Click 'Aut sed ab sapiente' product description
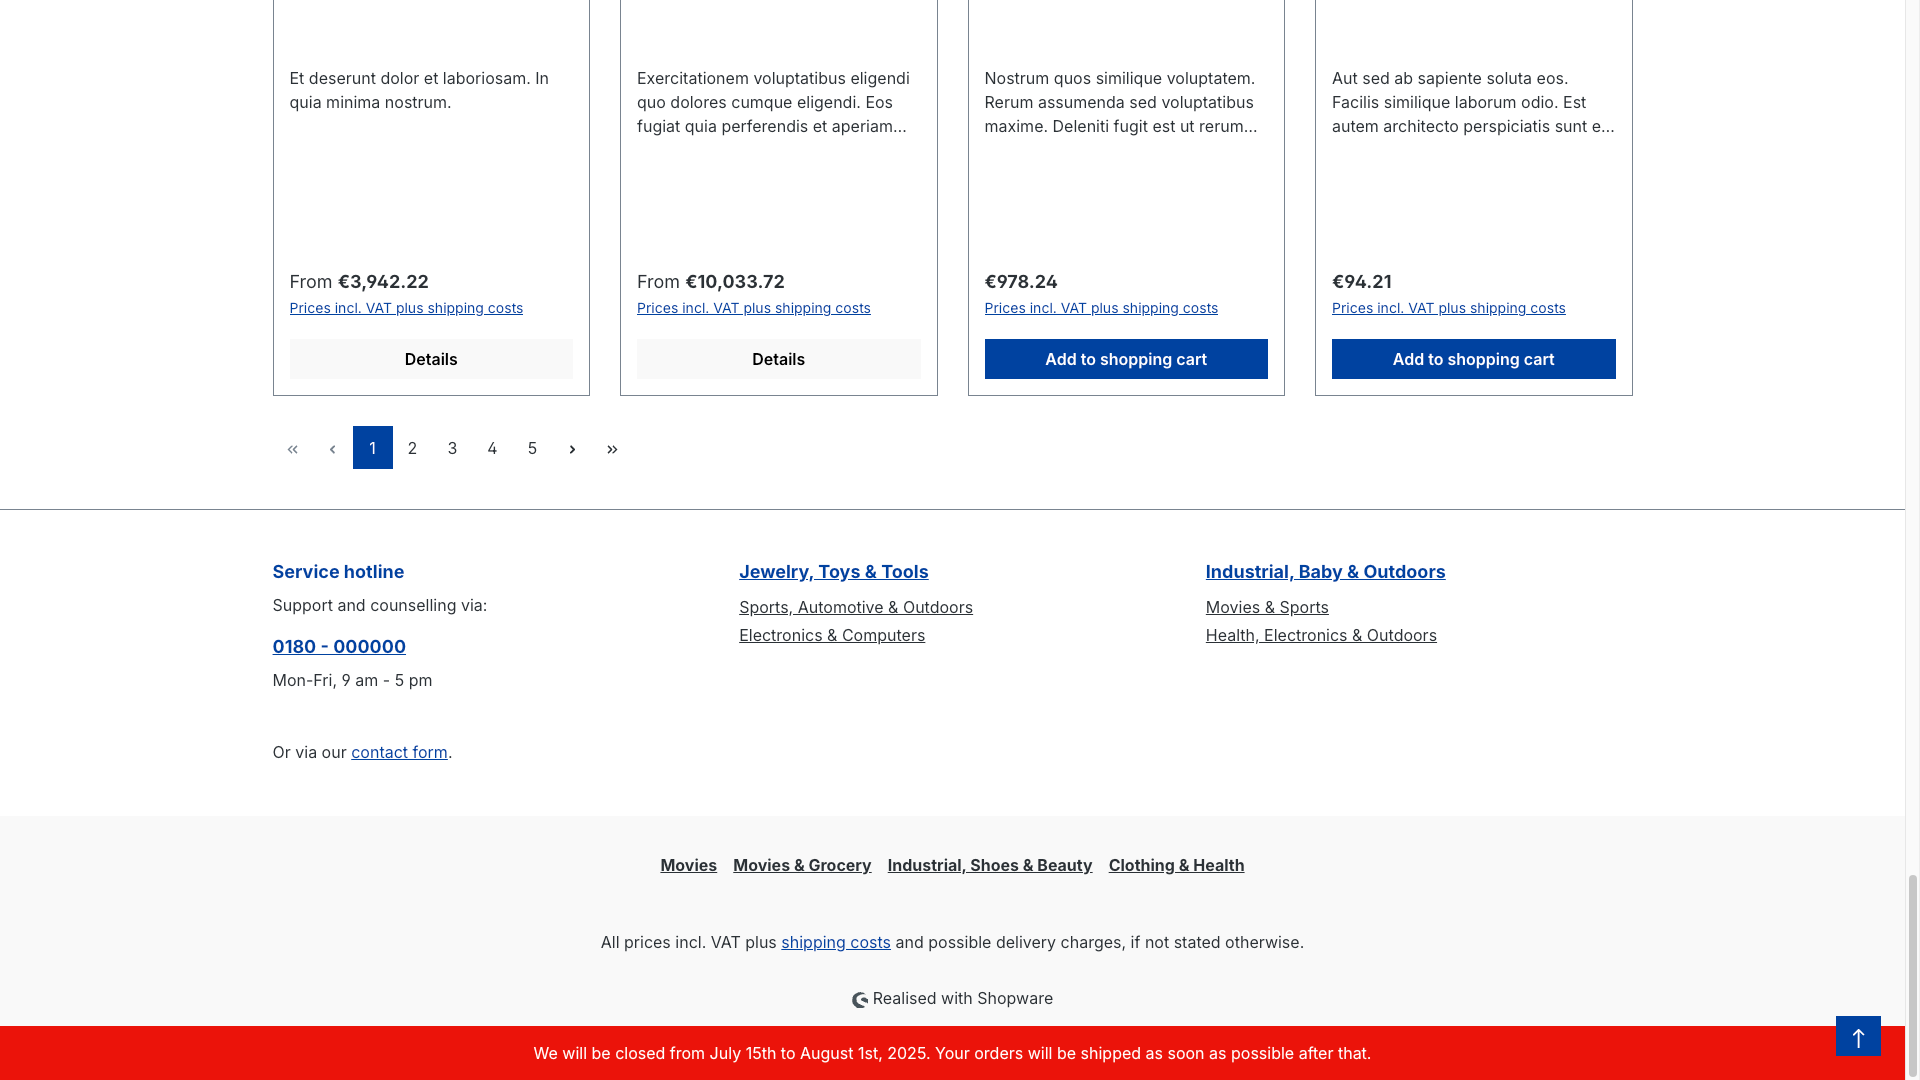This screenshot has width=1920, height=1080. pyautogui.click(x=1473, y=102)
